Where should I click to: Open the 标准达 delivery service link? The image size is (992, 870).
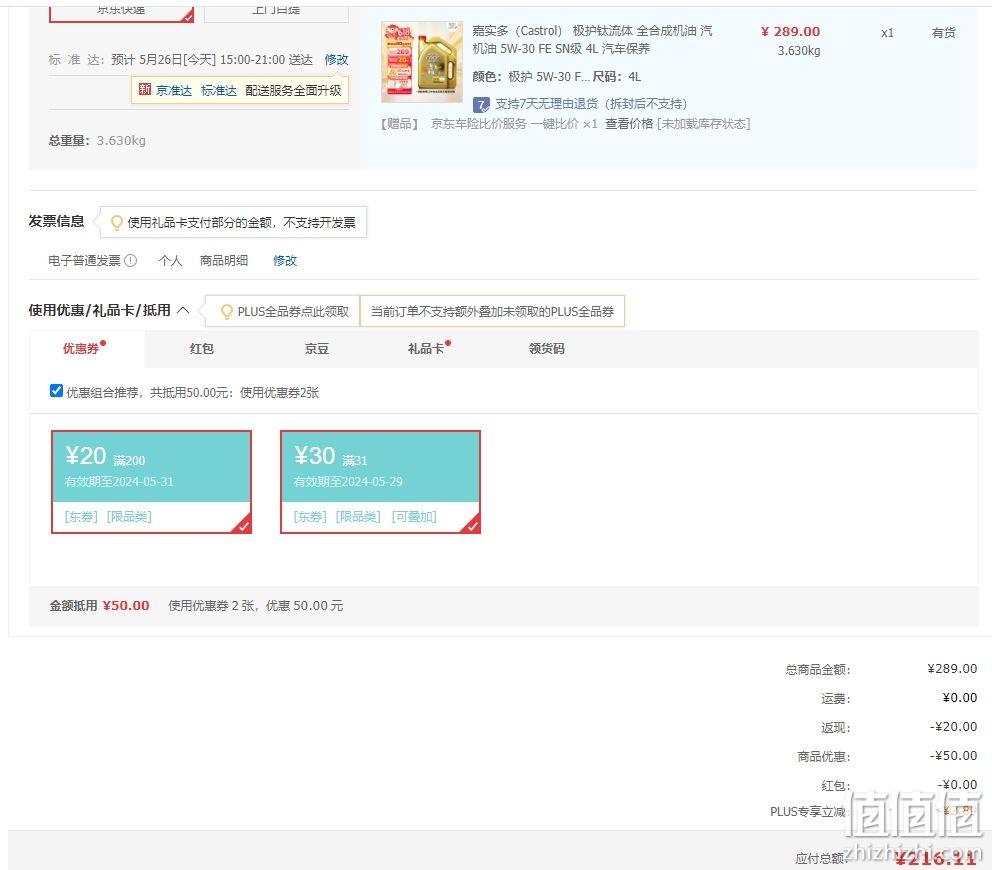[219, 90]
